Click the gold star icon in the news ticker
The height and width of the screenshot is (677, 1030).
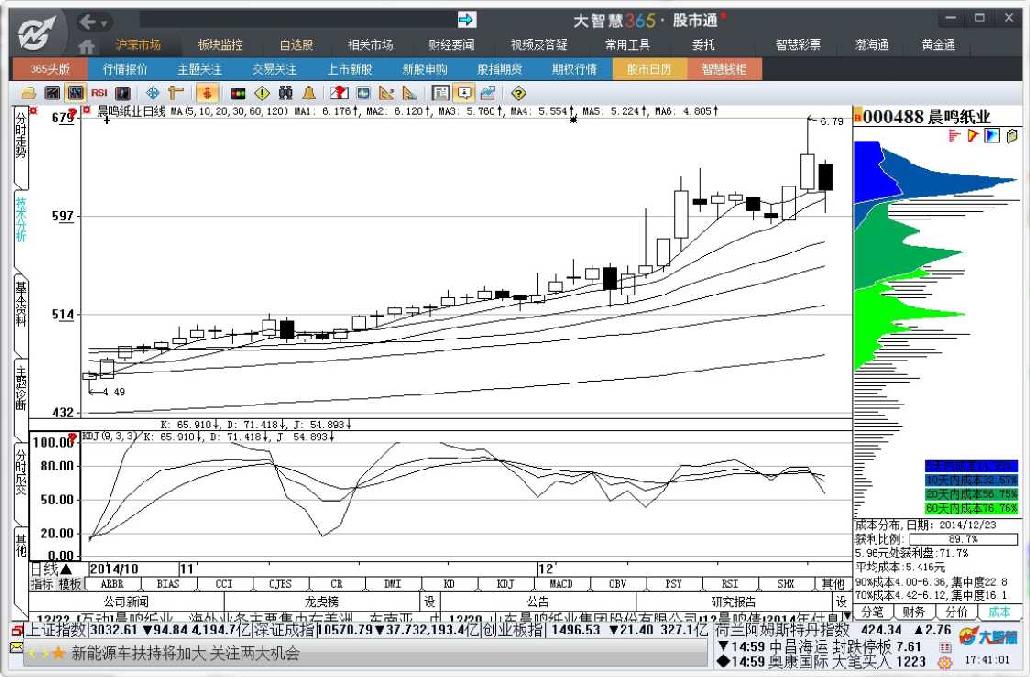coord(58,653)
